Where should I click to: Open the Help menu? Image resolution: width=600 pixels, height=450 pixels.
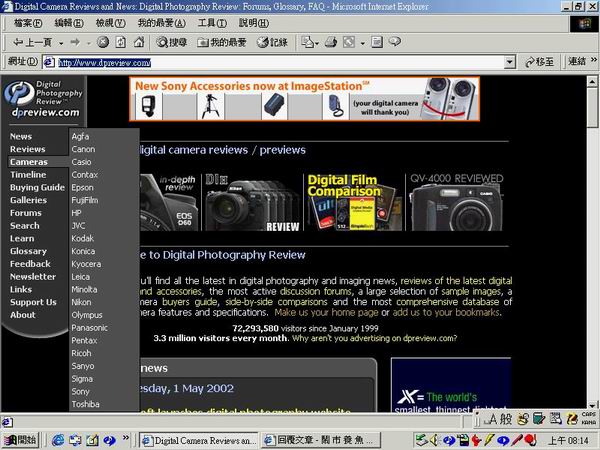coord(254,23)
